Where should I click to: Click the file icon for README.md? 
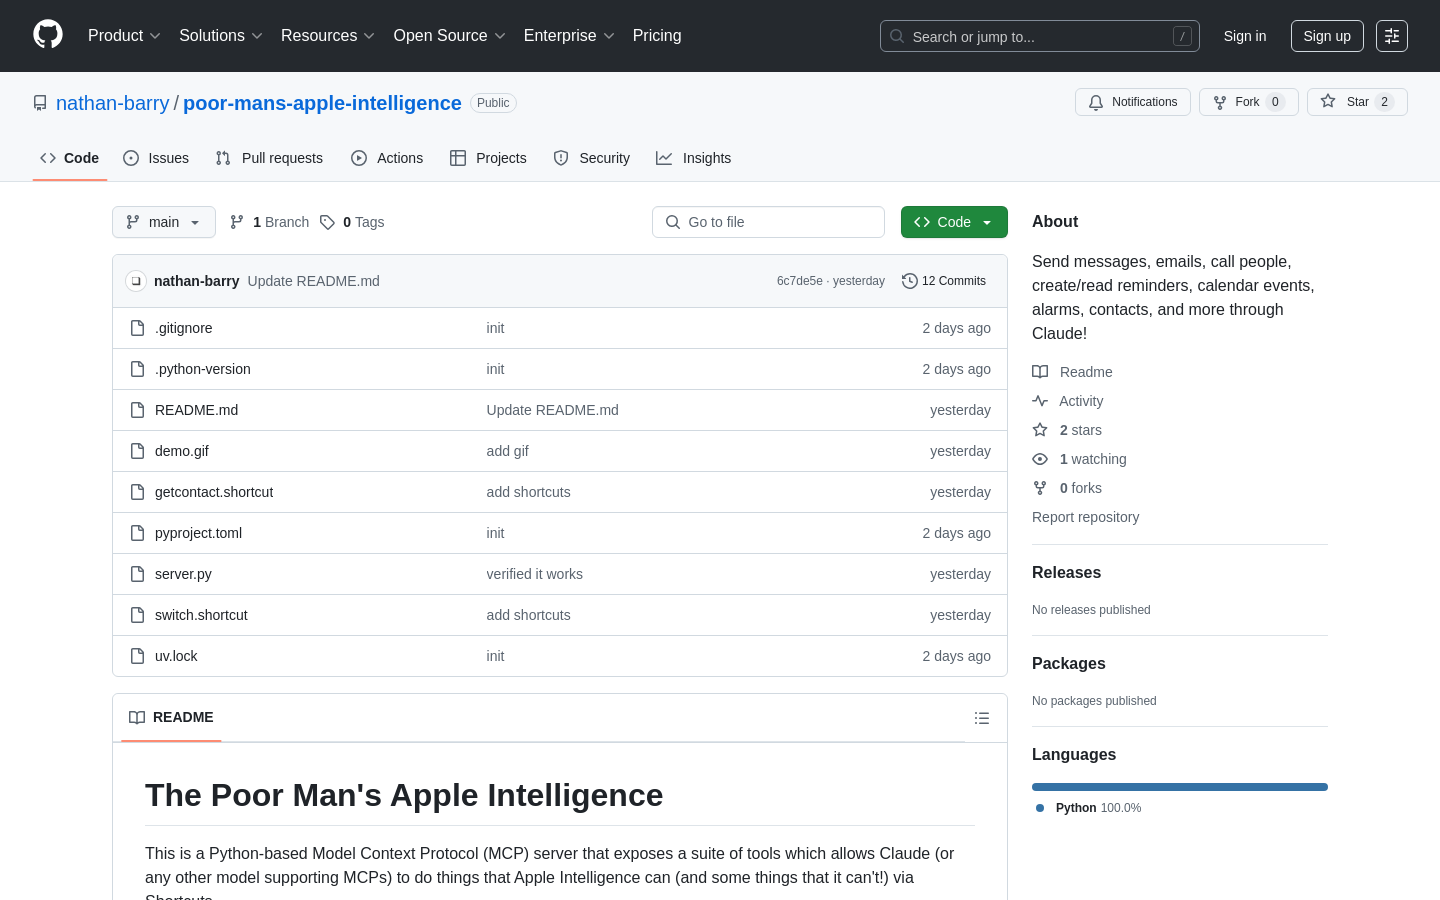click(x=138, y=410)
